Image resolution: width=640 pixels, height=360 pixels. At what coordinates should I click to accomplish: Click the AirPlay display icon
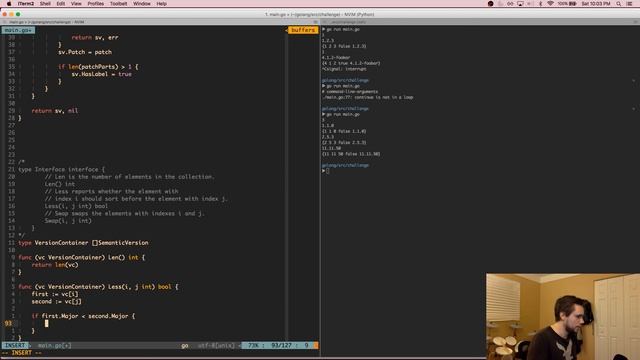click(x=520, y=4)
